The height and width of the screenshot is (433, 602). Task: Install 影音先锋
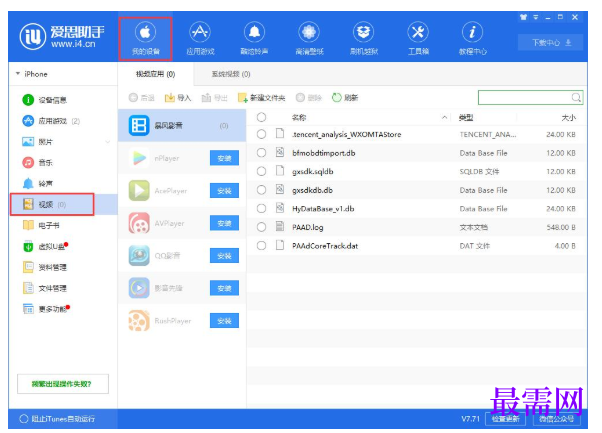(x=224, y=288)
